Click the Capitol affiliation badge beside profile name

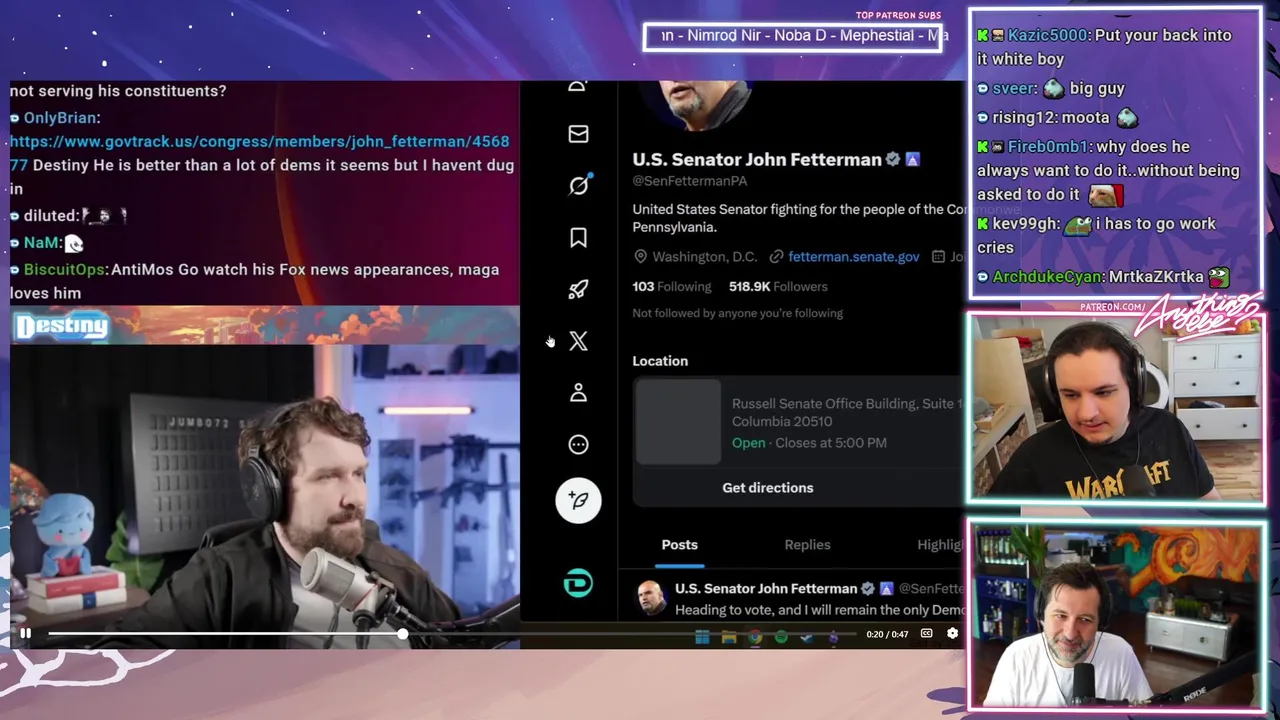point(912,159)
